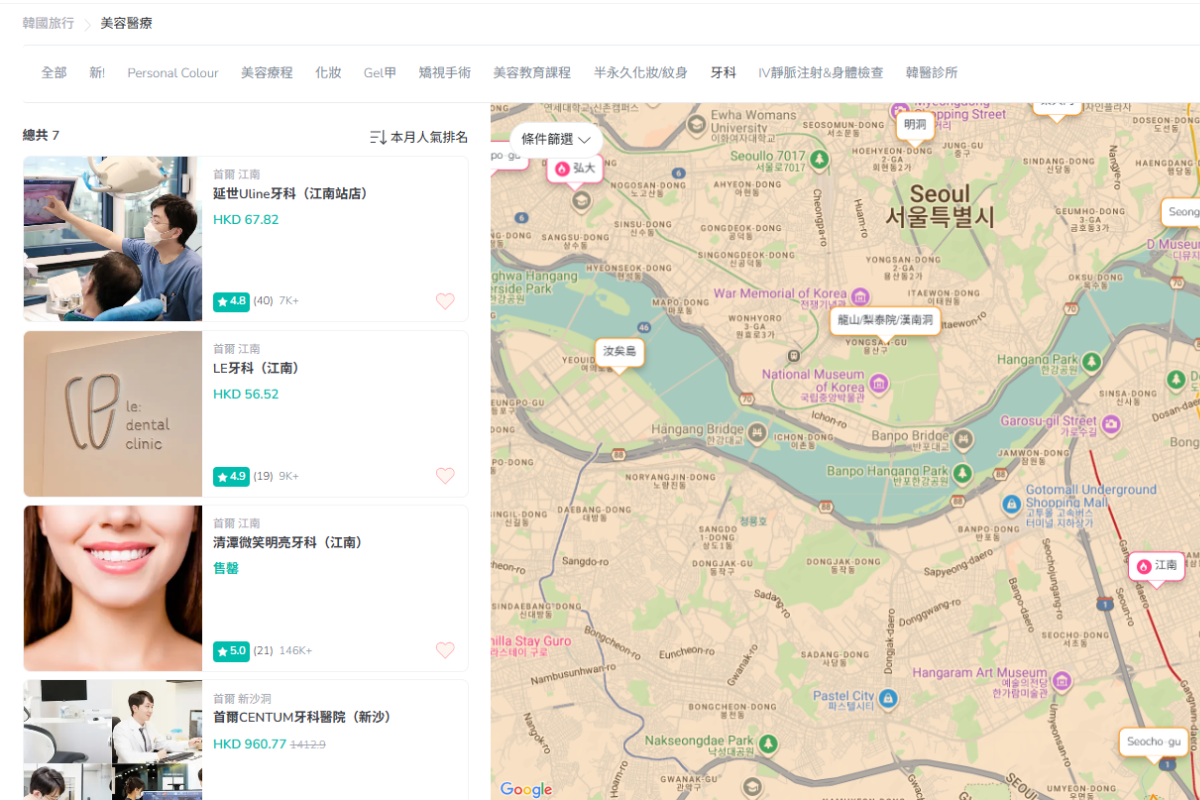Select the 全部 category tab

pyautogui.click(x=54, y=73)
